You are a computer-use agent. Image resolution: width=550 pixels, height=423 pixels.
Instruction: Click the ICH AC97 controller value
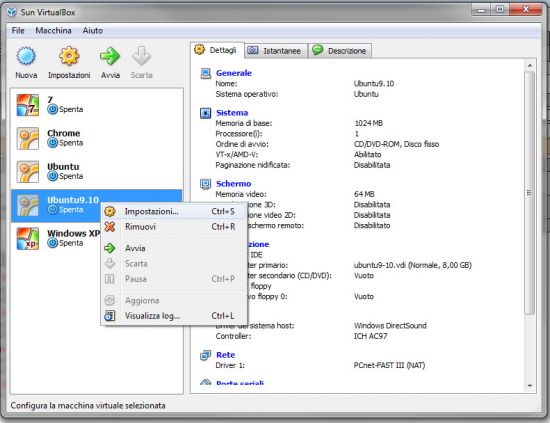click(x=370, y=336)
